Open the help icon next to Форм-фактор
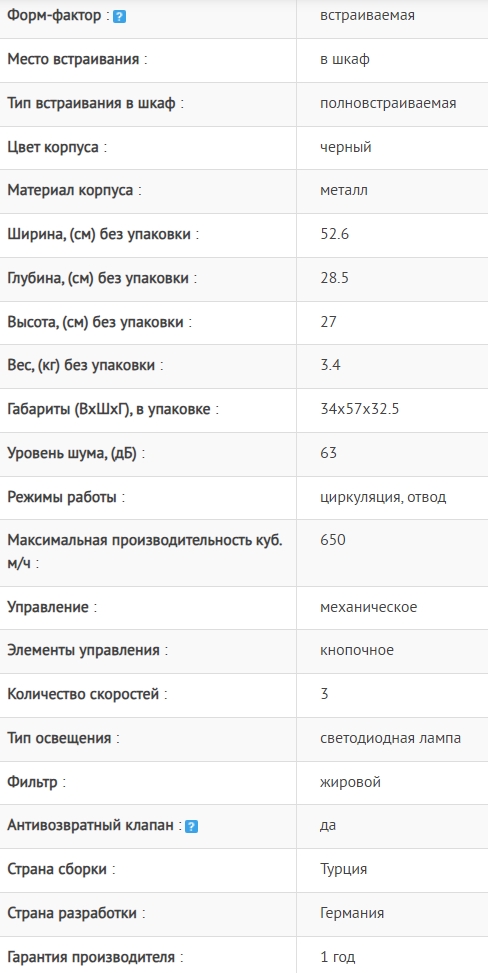 pos(120,17)
